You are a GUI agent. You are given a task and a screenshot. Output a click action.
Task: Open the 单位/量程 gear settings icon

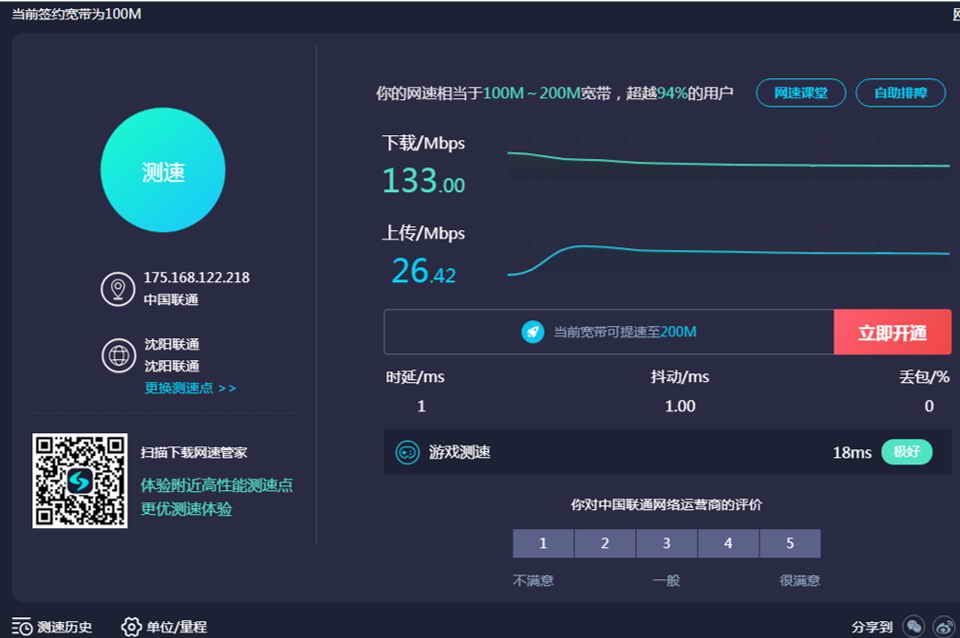pyautogui.click(x=131, y=626)
